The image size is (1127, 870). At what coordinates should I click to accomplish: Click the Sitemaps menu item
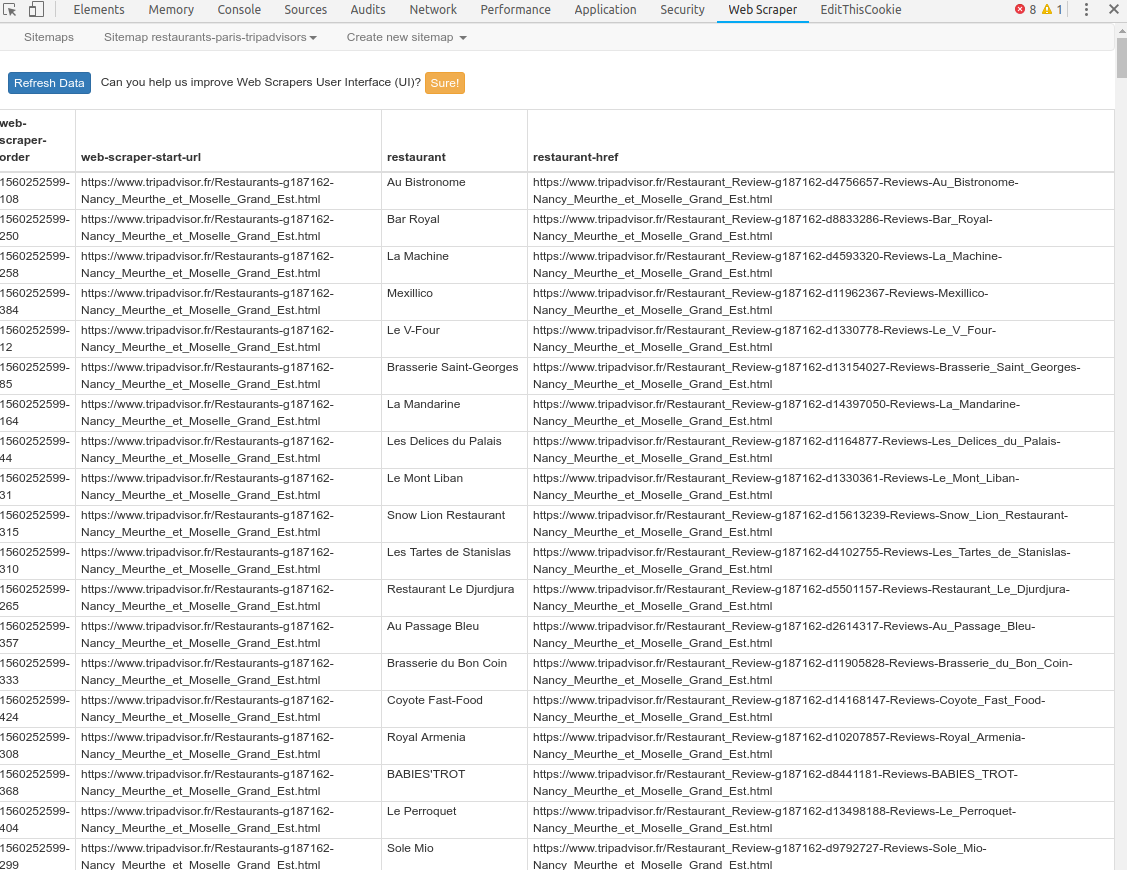pyautogui.click(x=49, y=37)
